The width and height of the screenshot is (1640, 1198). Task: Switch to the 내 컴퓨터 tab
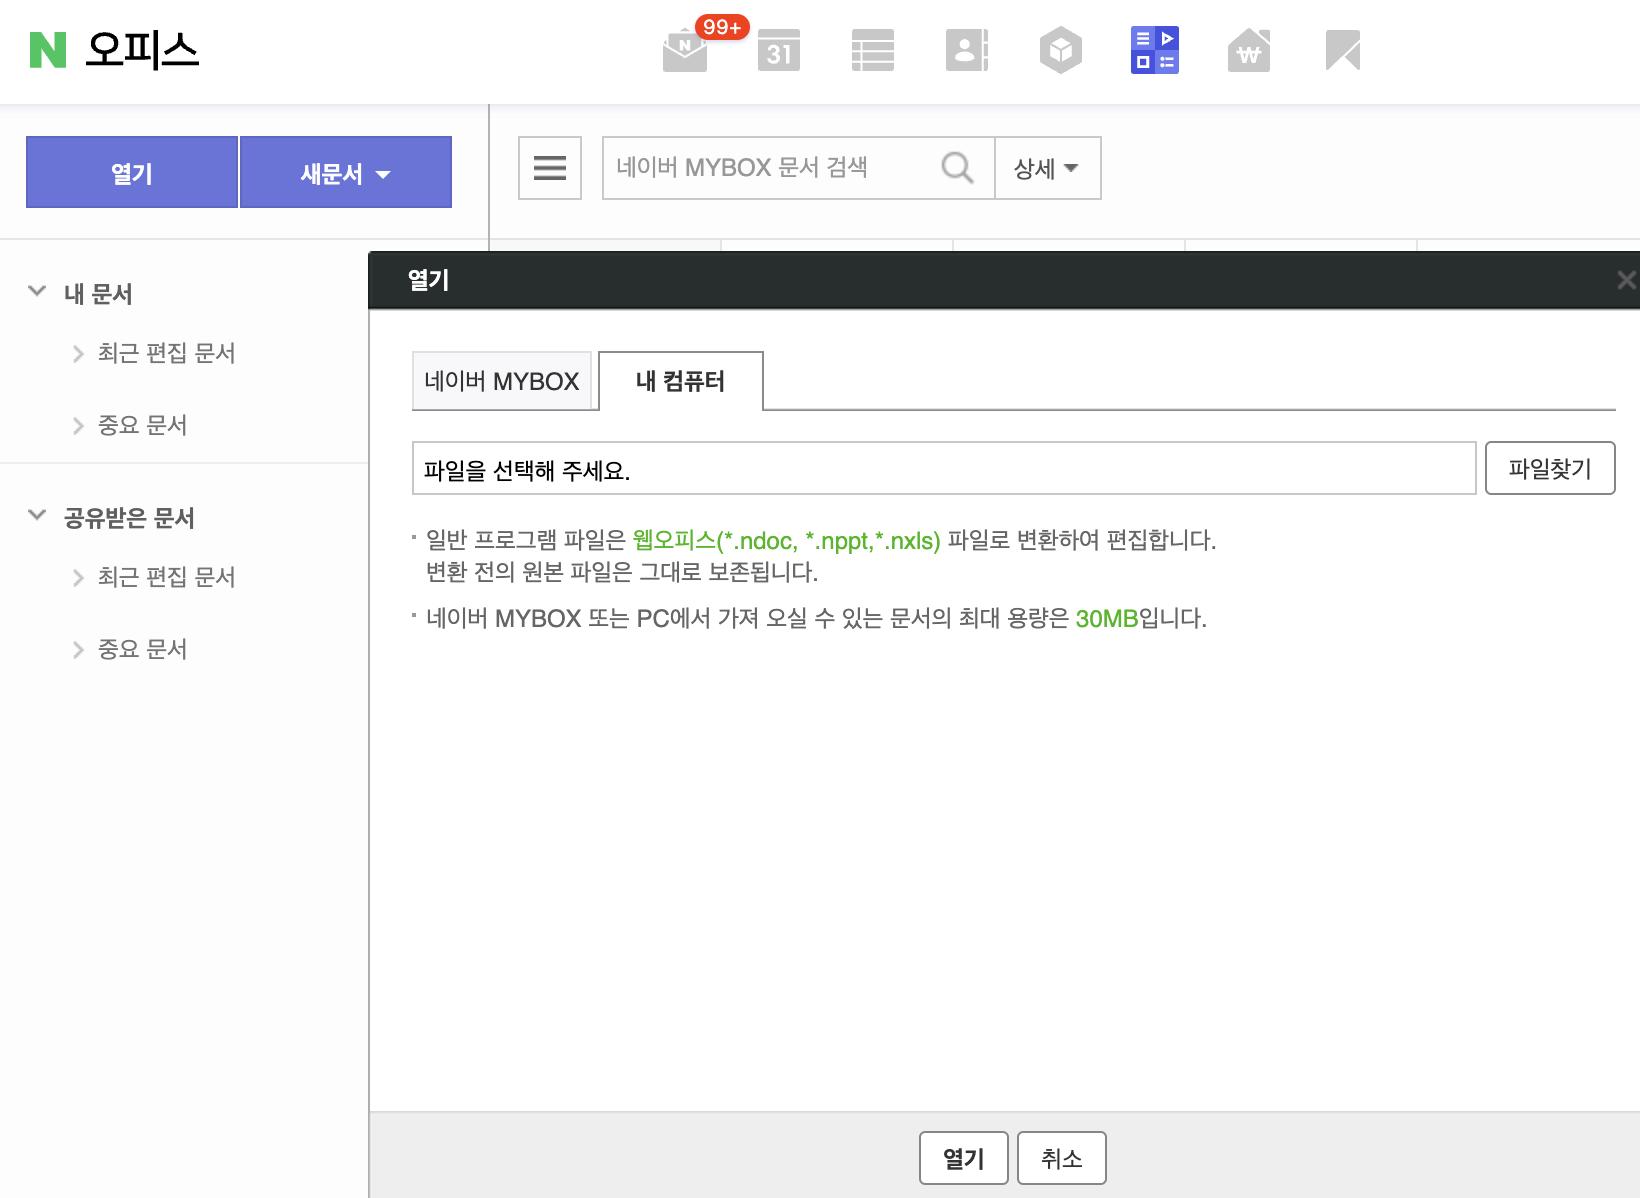tap(680, 381)
